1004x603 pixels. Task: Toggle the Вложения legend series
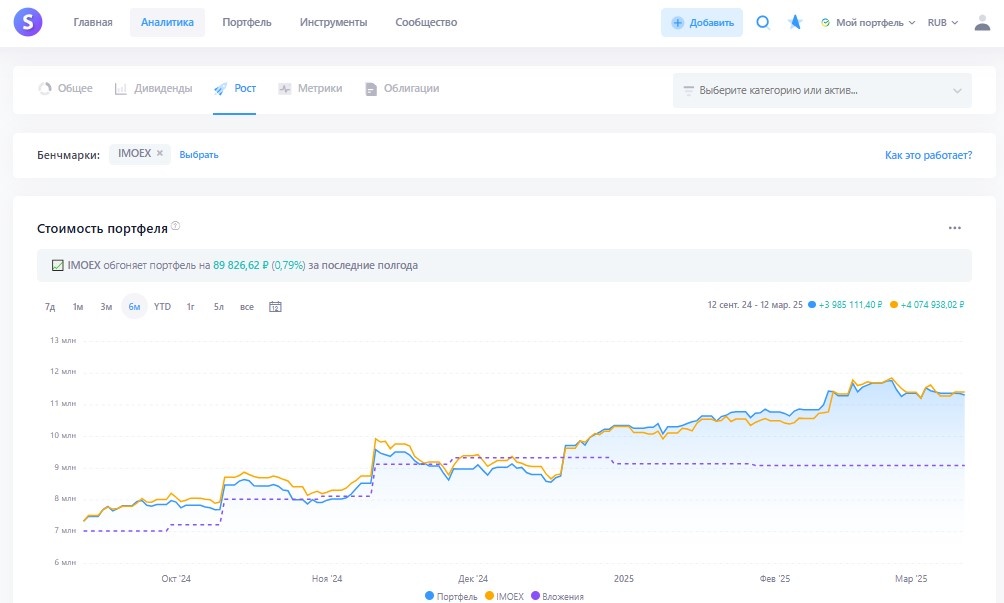(557, 596)
